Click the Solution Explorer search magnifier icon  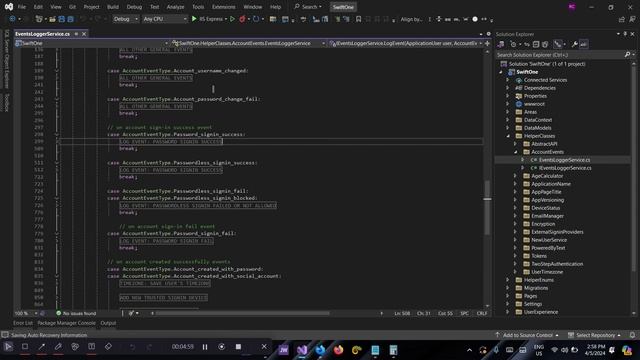(627, 54)
